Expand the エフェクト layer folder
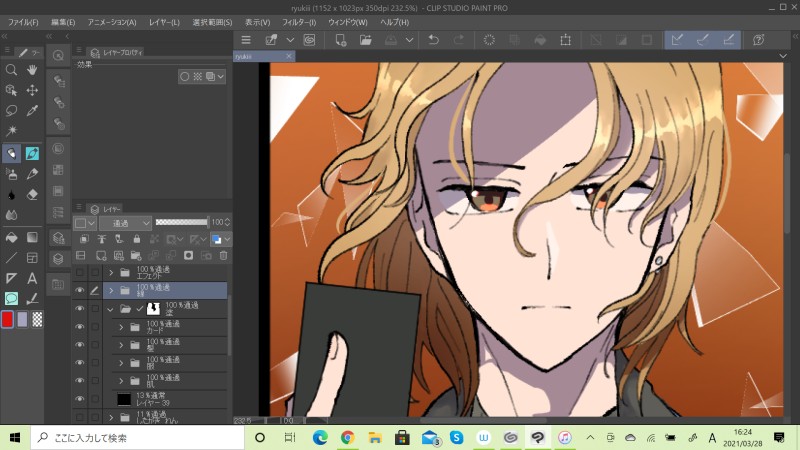This screenshot has height=450, width=800. click(x=111, y=273)
